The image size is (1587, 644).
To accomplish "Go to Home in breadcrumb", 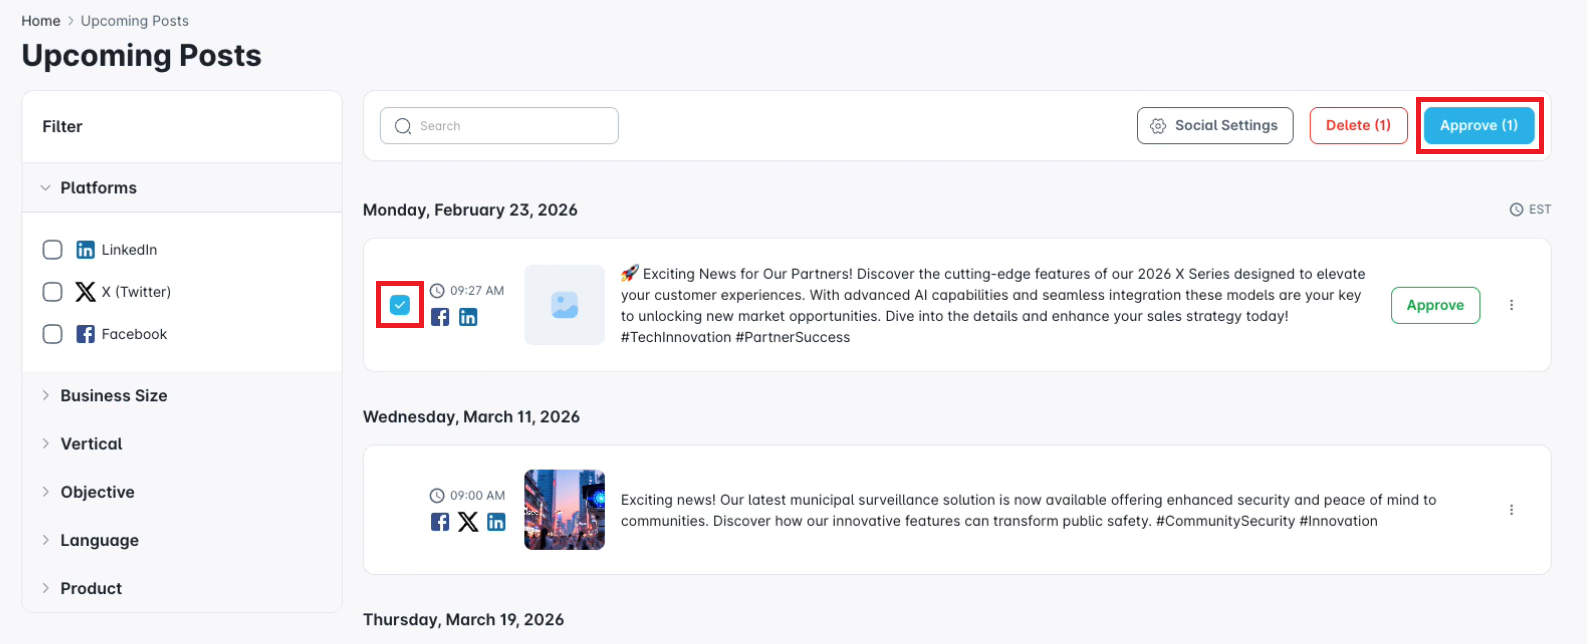I will 41,21.
